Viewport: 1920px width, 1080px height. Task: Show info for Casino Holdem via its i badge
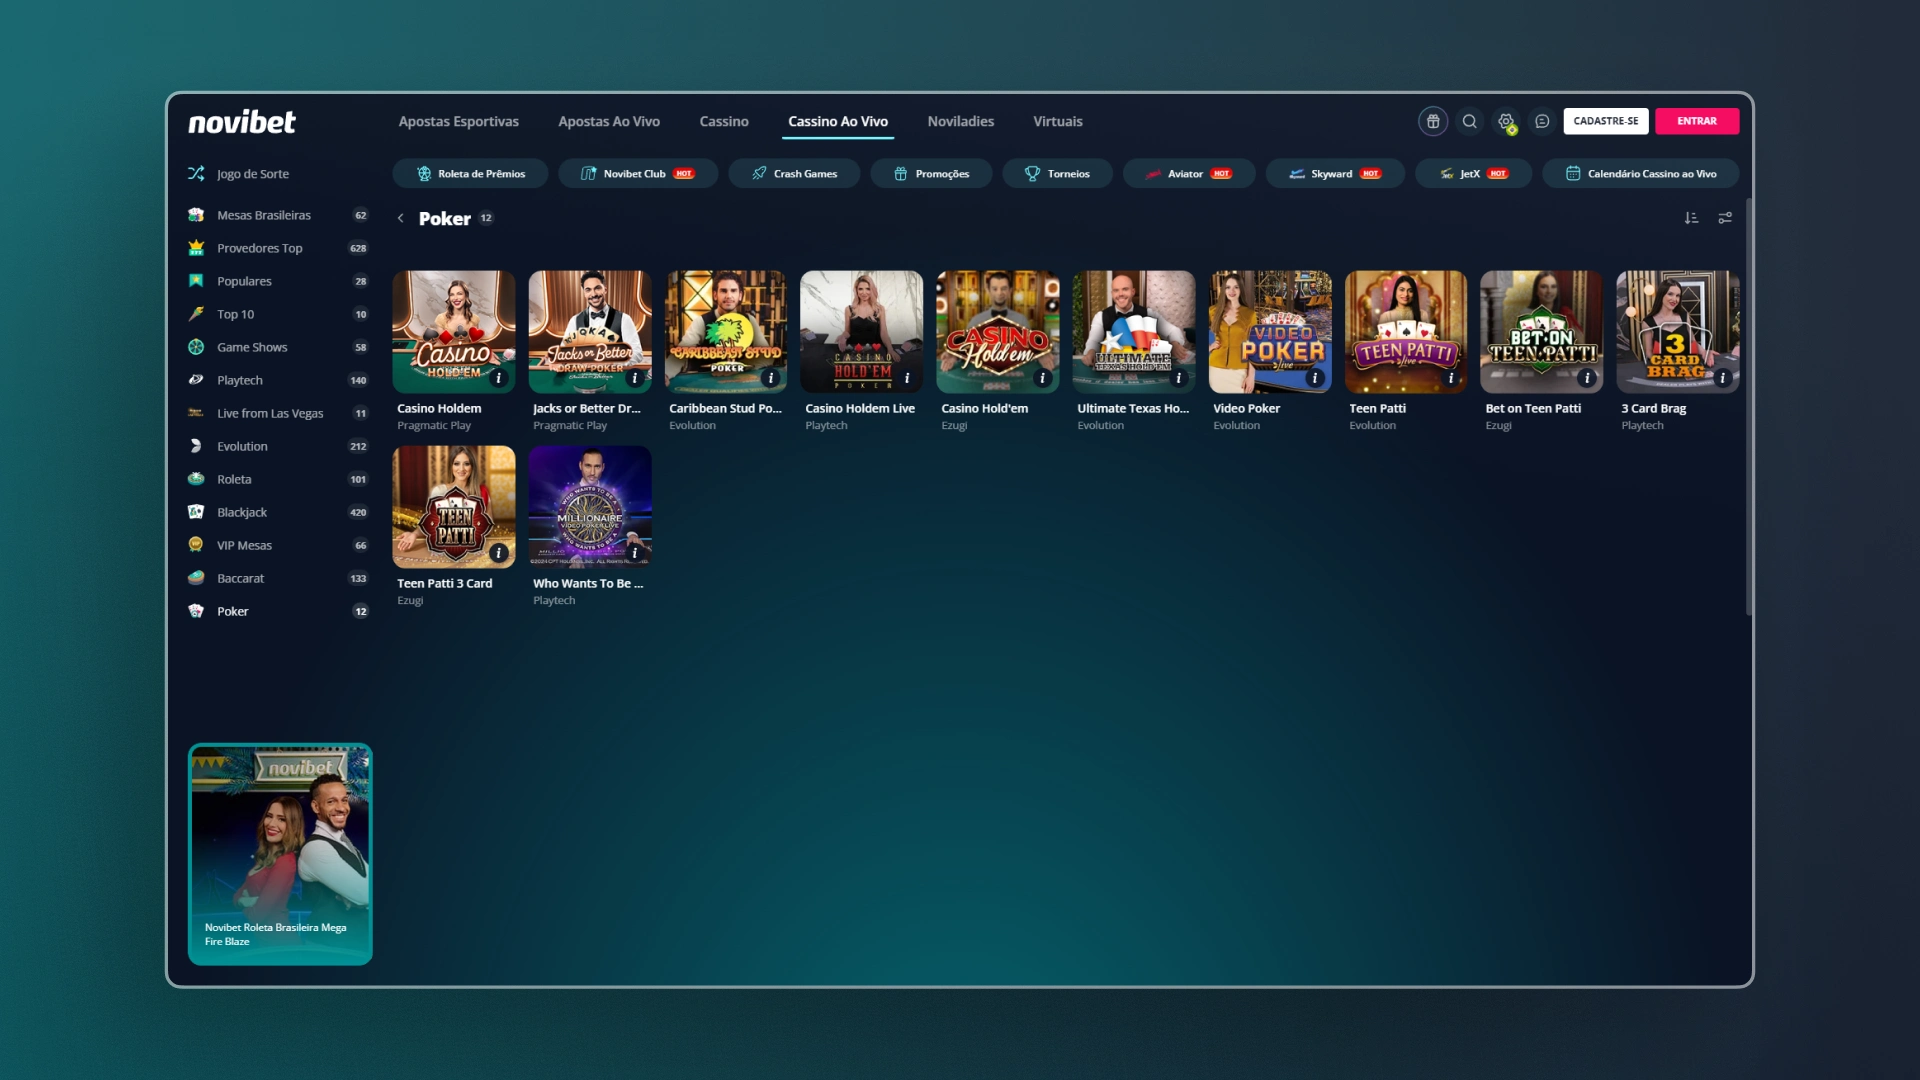click(499, 379)
